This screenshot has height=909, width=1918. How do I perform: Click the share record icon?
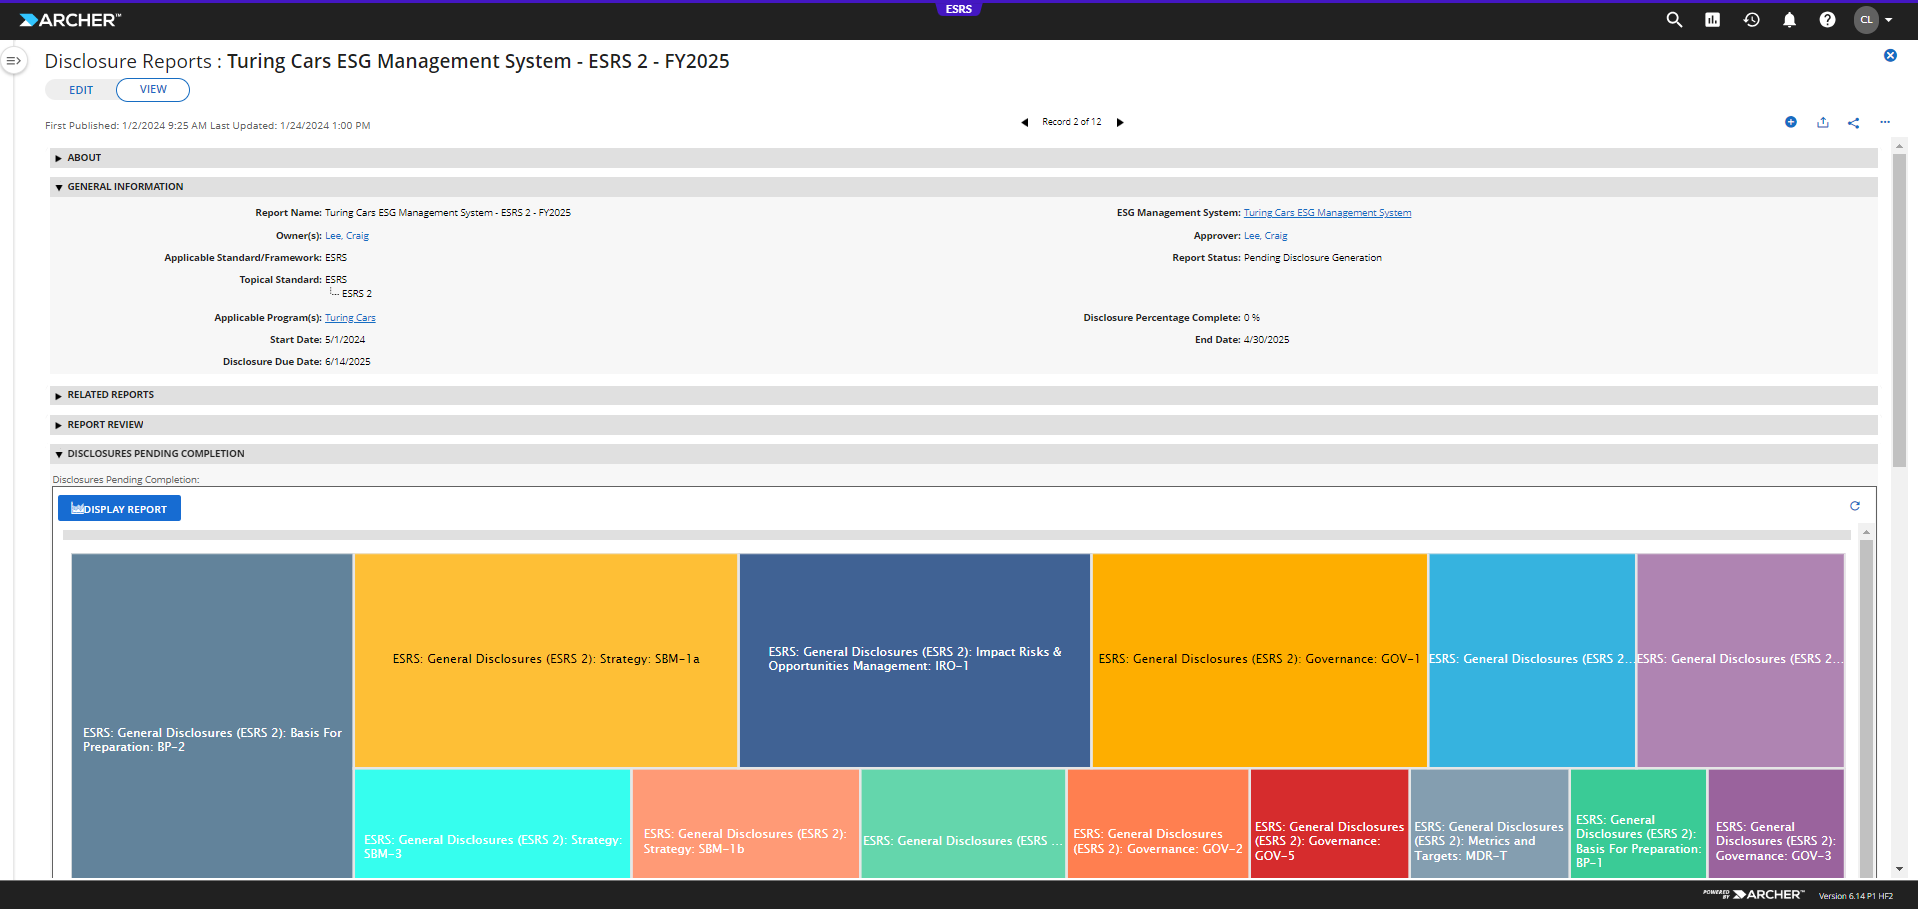[1854, 122]
